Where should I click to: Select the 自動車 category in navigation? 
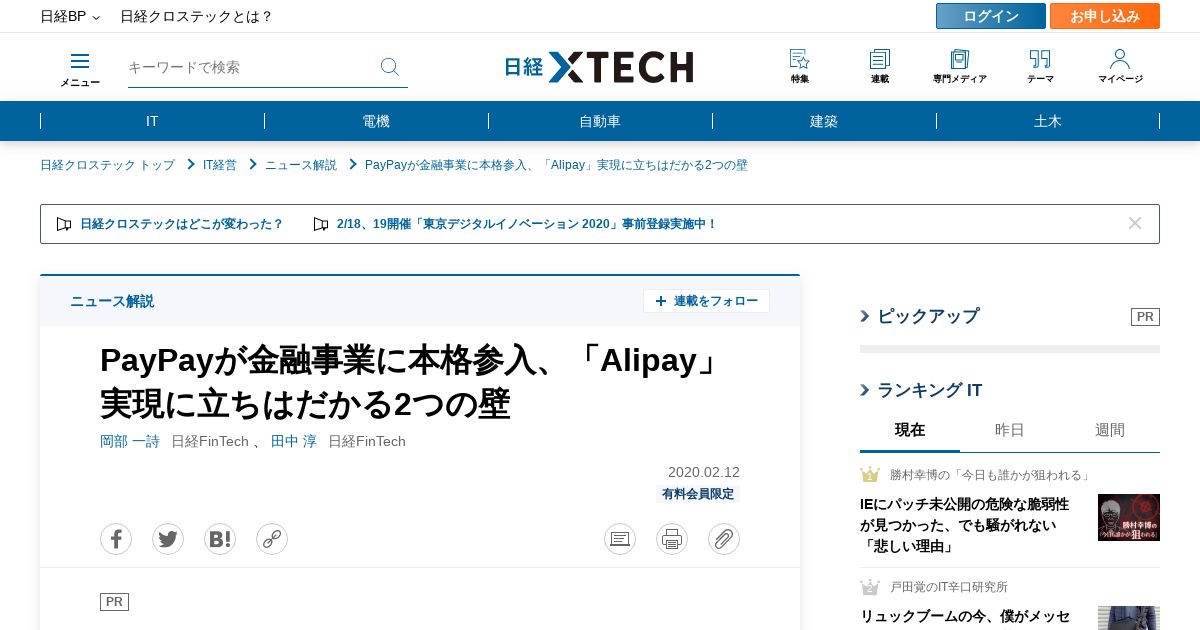pyautogui.click(x=600, y=121)
